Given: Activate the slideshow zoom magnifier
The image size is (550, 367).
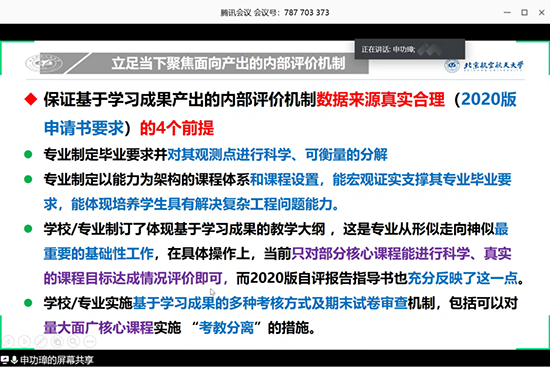Looking at the screenshot, I should pos(73,341).
